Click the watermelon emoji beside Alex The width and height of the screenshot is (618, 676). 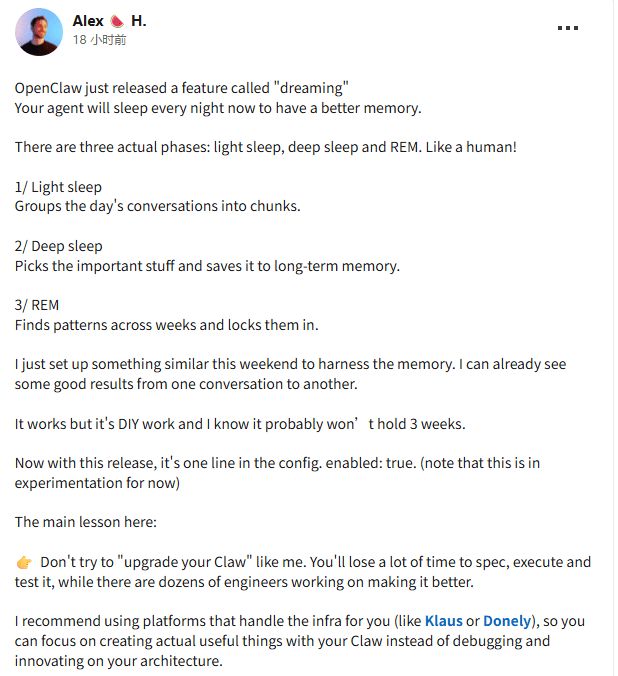(118, 21)
